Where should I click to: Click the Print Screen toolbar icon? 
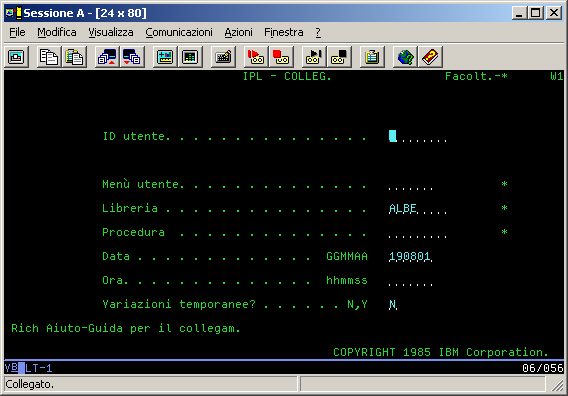[x=16, y=57]
